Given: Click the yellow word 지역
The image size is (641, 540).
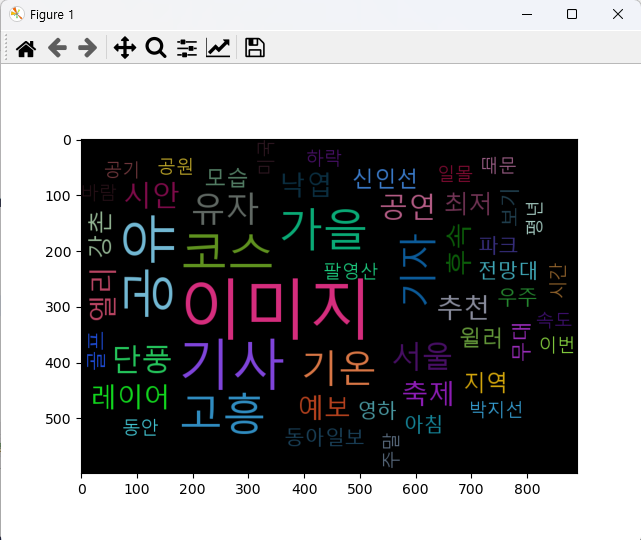Looking at the screenshot, I should click(x=486, y=382).
